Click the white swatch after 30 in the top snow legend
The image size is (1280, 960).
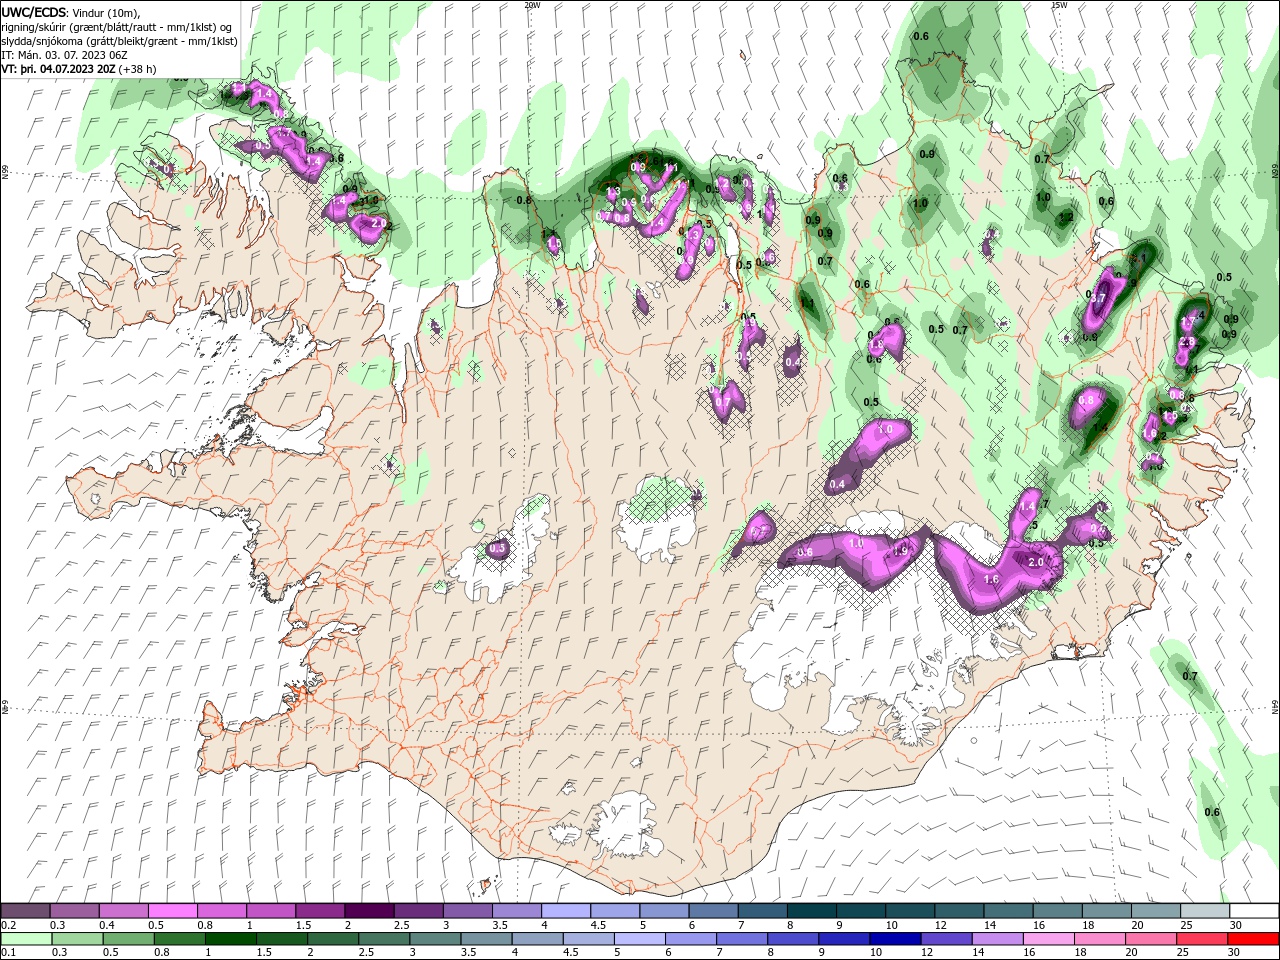coord(1254,911)
